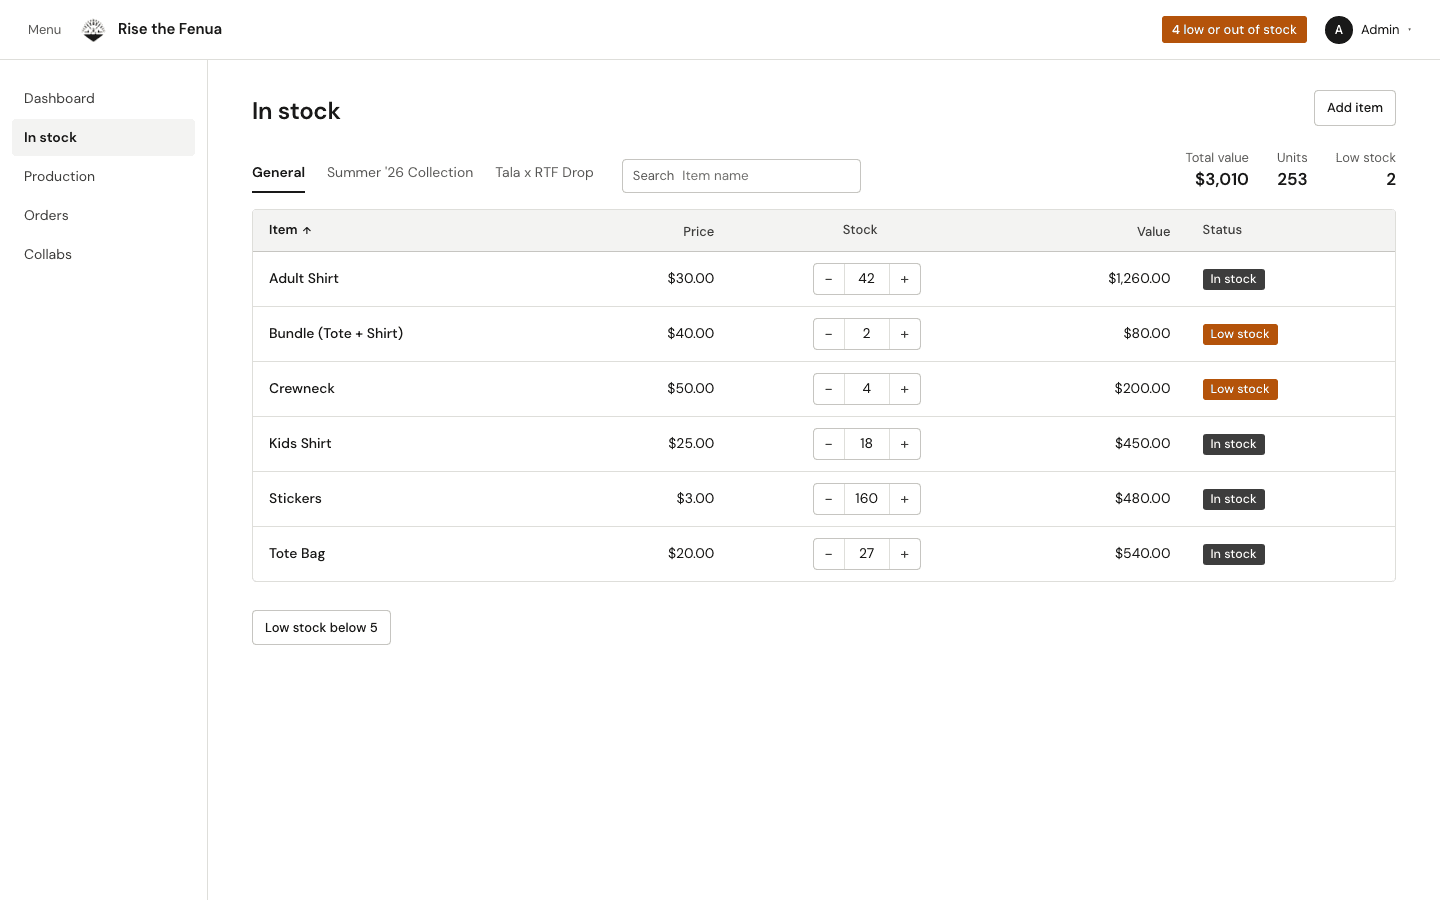This screenshot has width=1440, height=900.
Task: Click the Status column header
Action: click(1222, 230)
